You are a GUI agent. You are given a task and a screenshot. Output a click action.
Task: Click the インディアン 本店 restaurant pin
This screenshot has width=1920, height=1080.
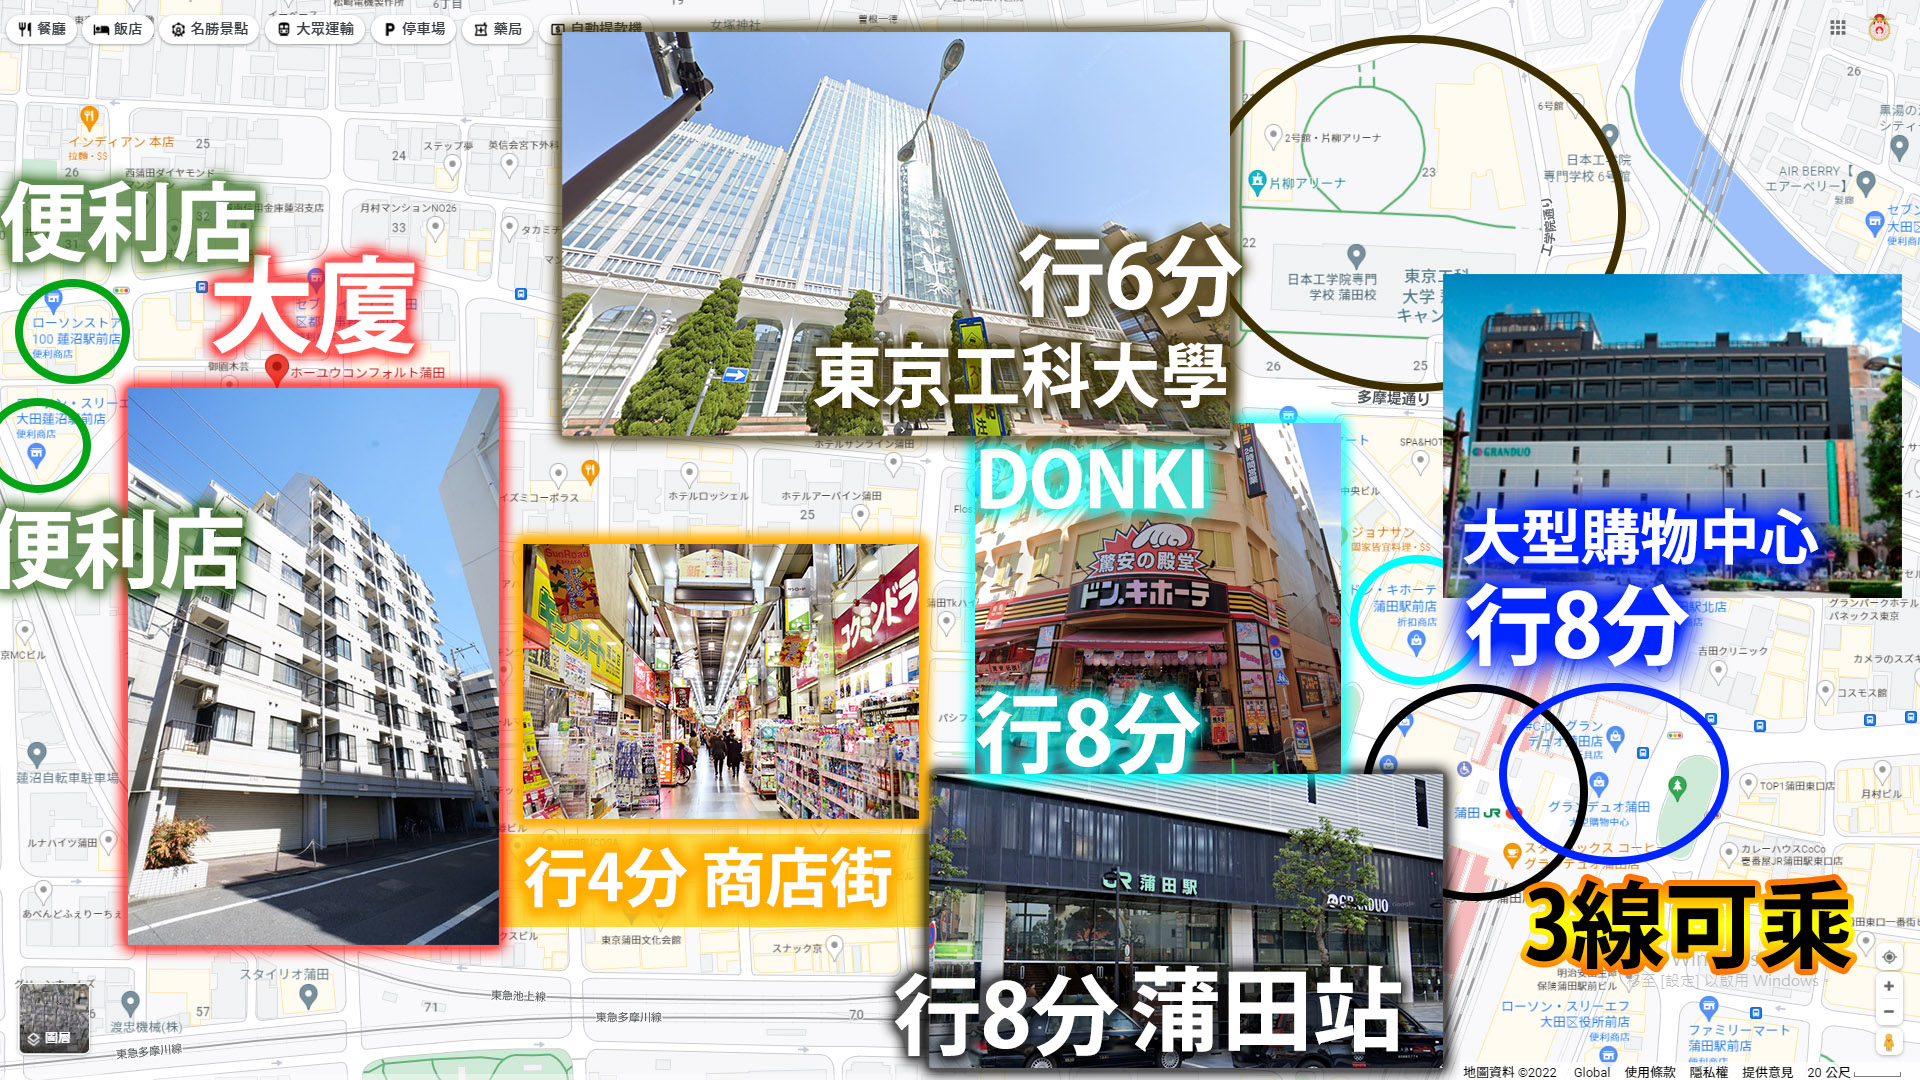[89, 119]
